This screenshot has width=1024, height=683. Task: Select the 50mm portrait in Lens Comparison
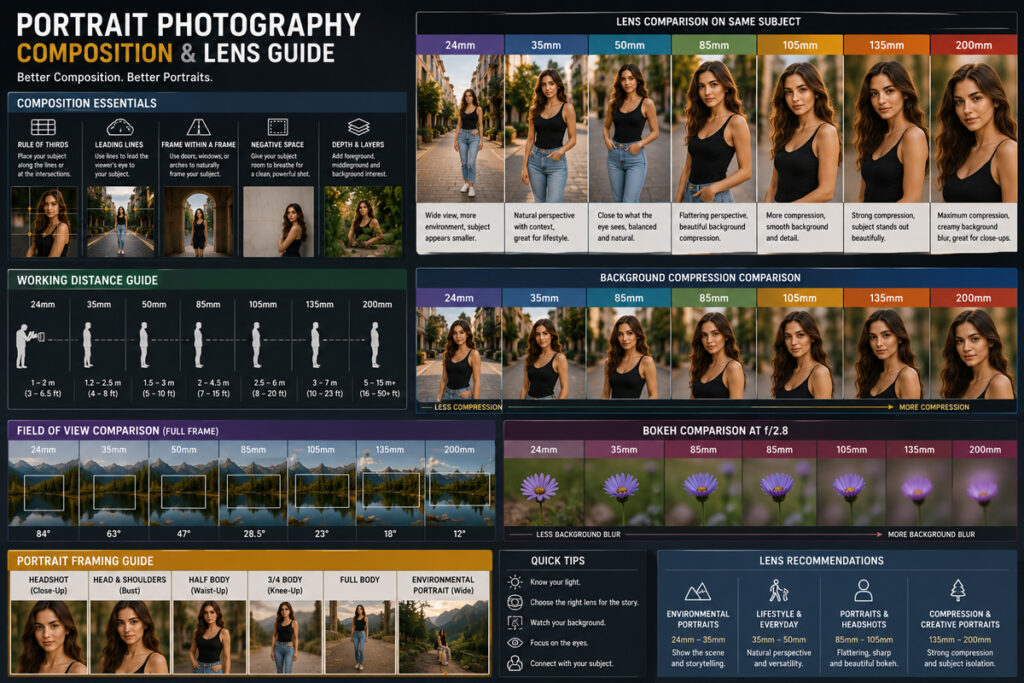tap(630, 129)
